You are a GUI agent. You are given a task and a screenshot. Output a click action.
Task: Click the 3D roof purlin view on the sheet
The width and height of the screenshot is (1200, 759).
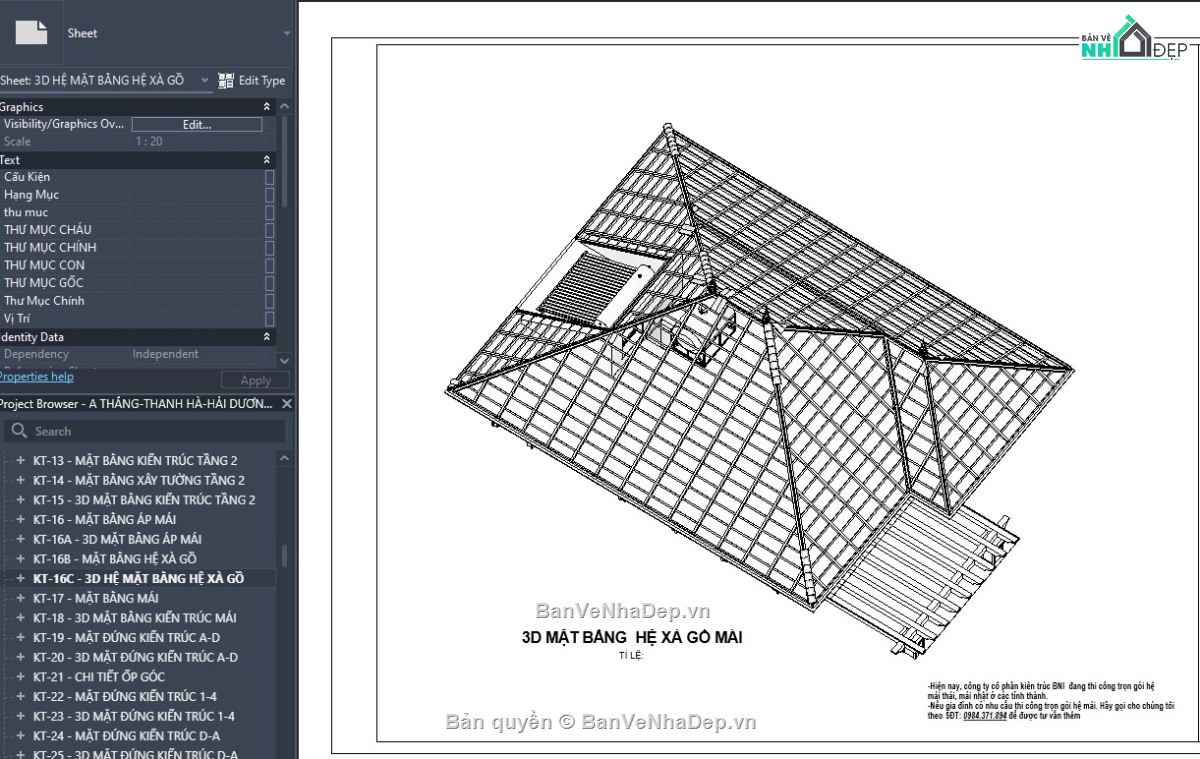coord(760,390)
